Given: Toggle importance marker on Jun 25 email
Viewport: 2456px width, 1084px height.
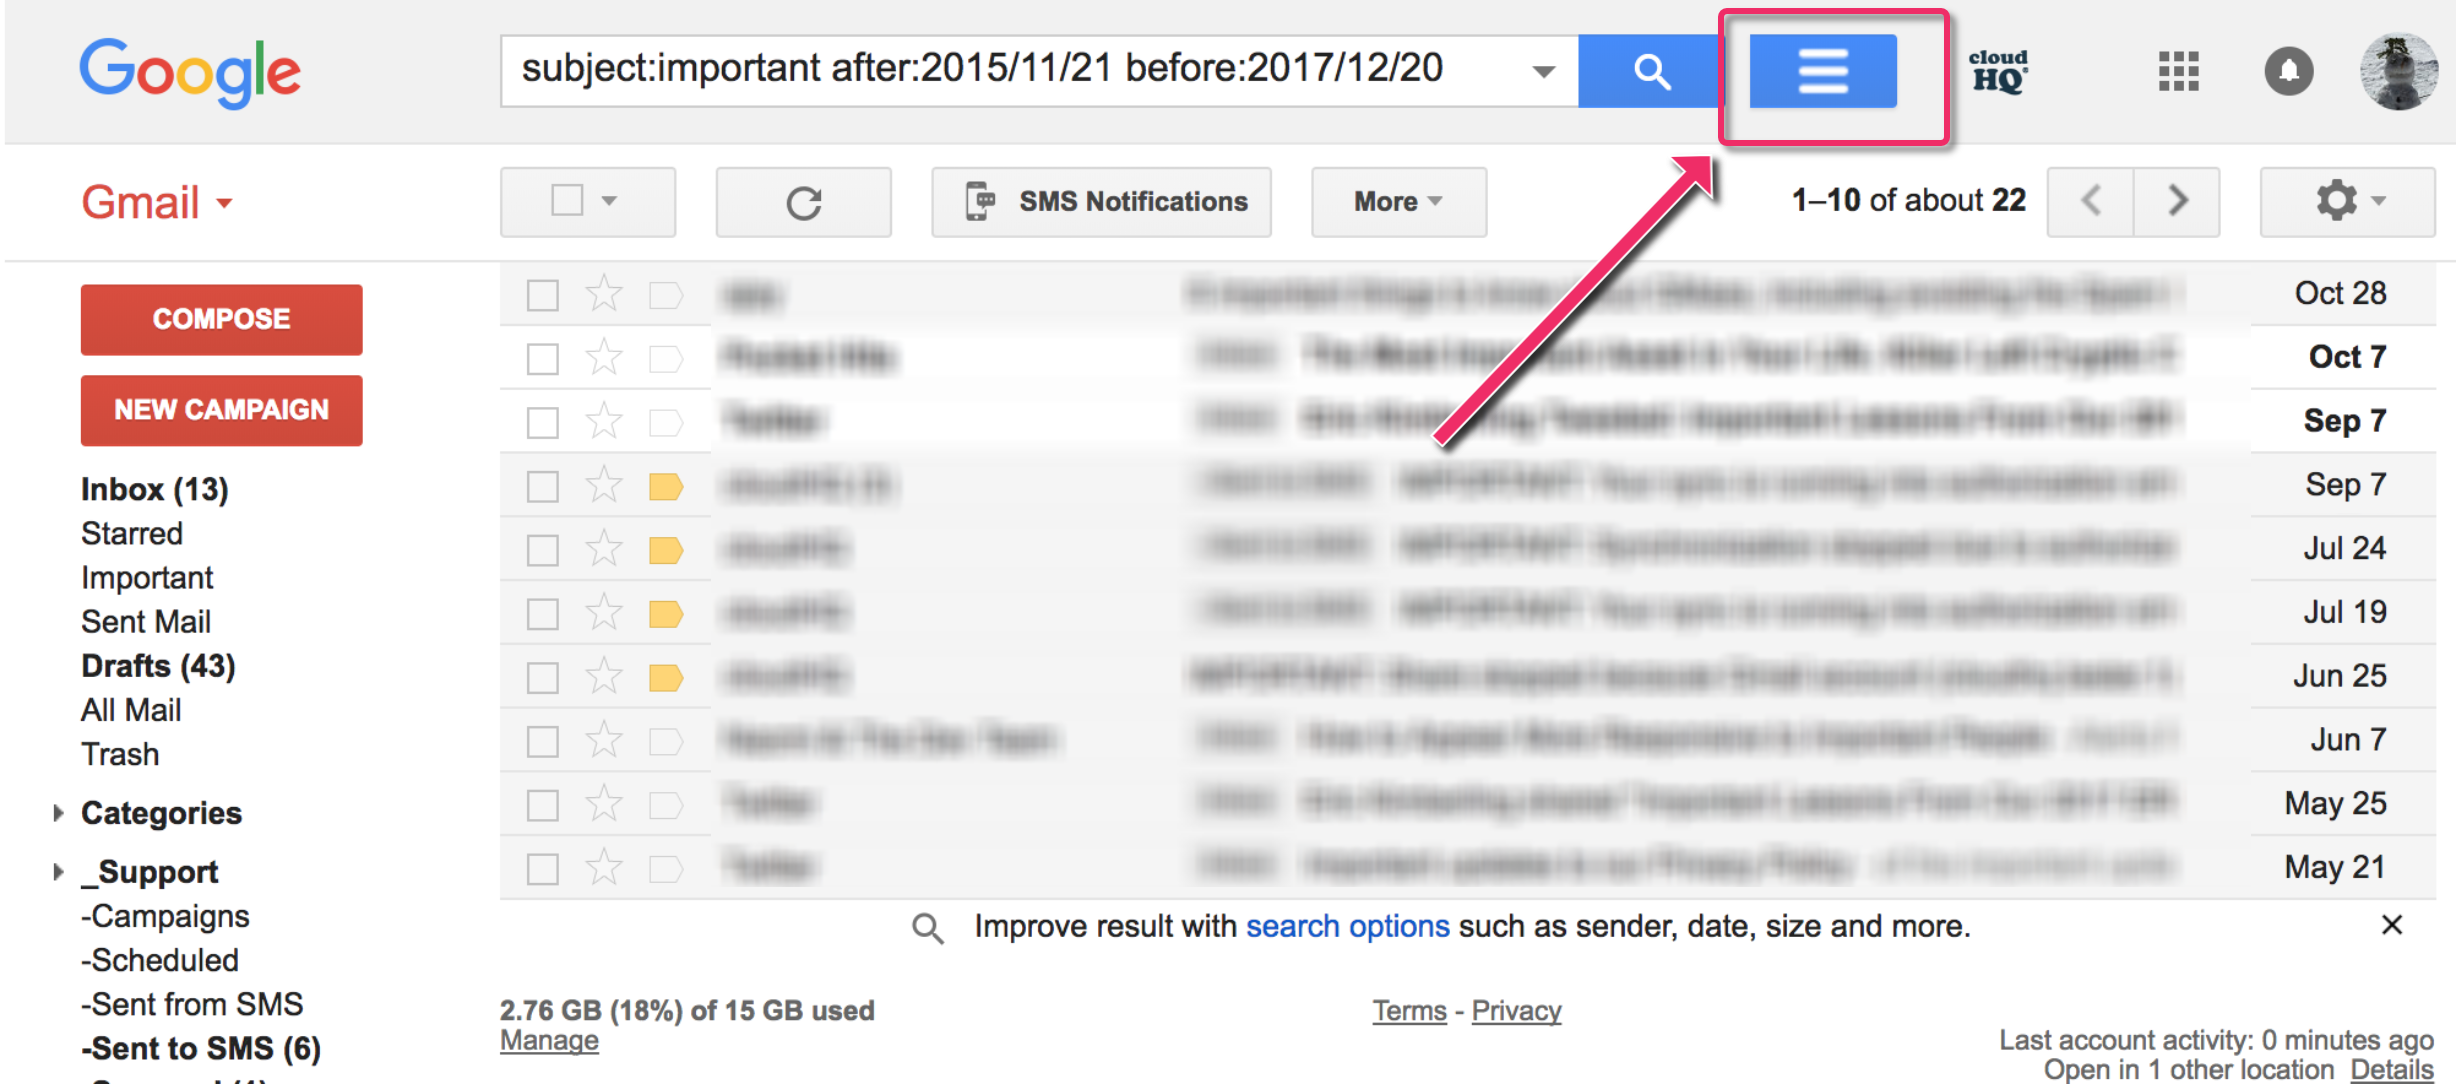Looking at the screenshot, I should (x=665, y=678).
